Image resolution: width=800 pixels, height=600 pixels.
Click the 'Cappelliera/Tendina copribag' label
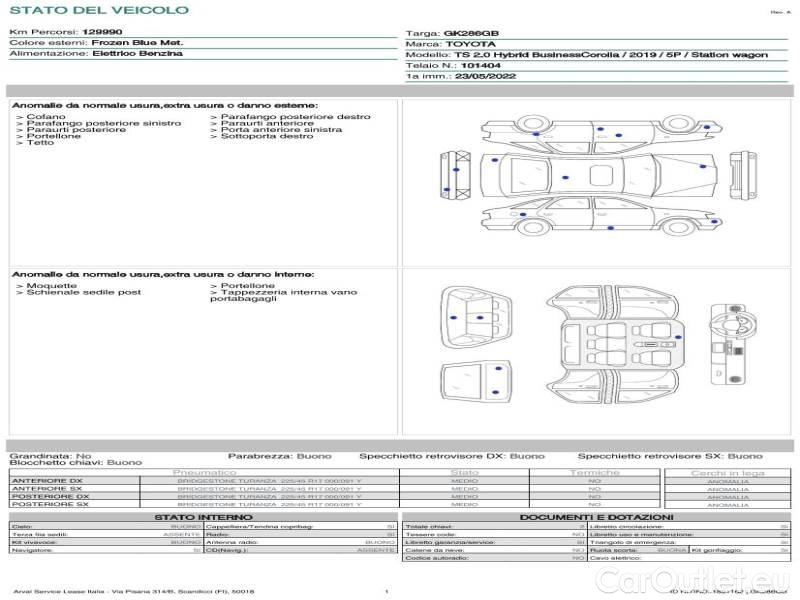point(260,527)
